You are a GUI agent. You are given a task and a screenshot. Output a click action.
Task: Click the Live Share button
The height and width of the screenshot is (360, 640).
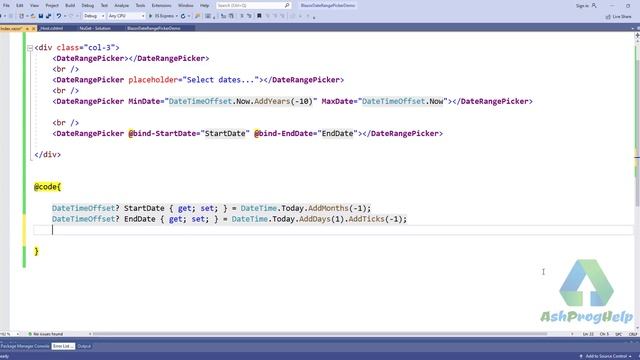click(x=618, y=16)
